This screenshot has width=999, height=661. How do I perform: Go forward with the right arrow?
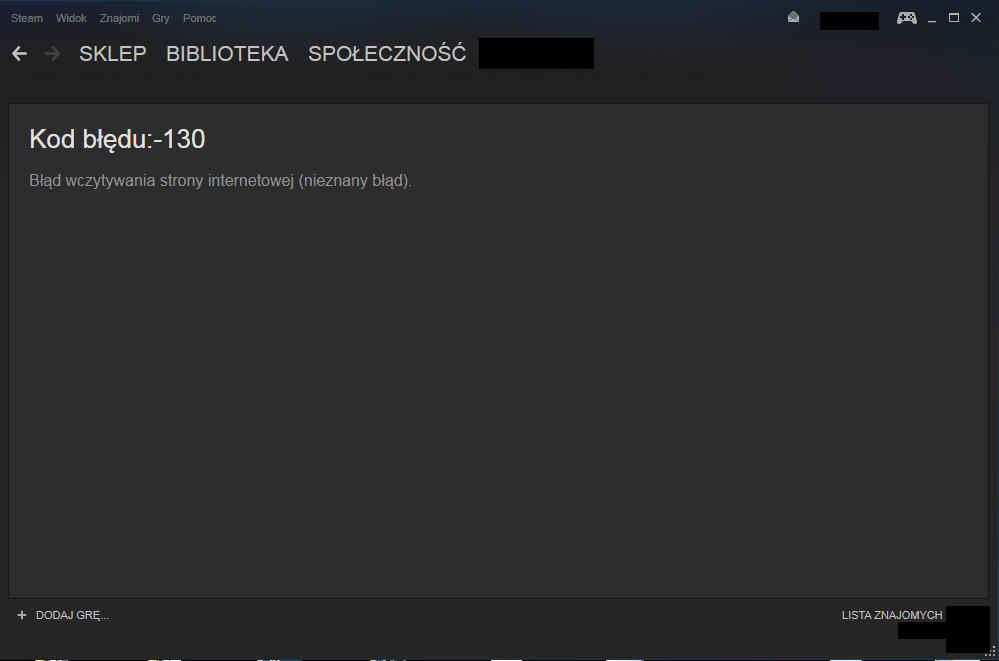53,54
